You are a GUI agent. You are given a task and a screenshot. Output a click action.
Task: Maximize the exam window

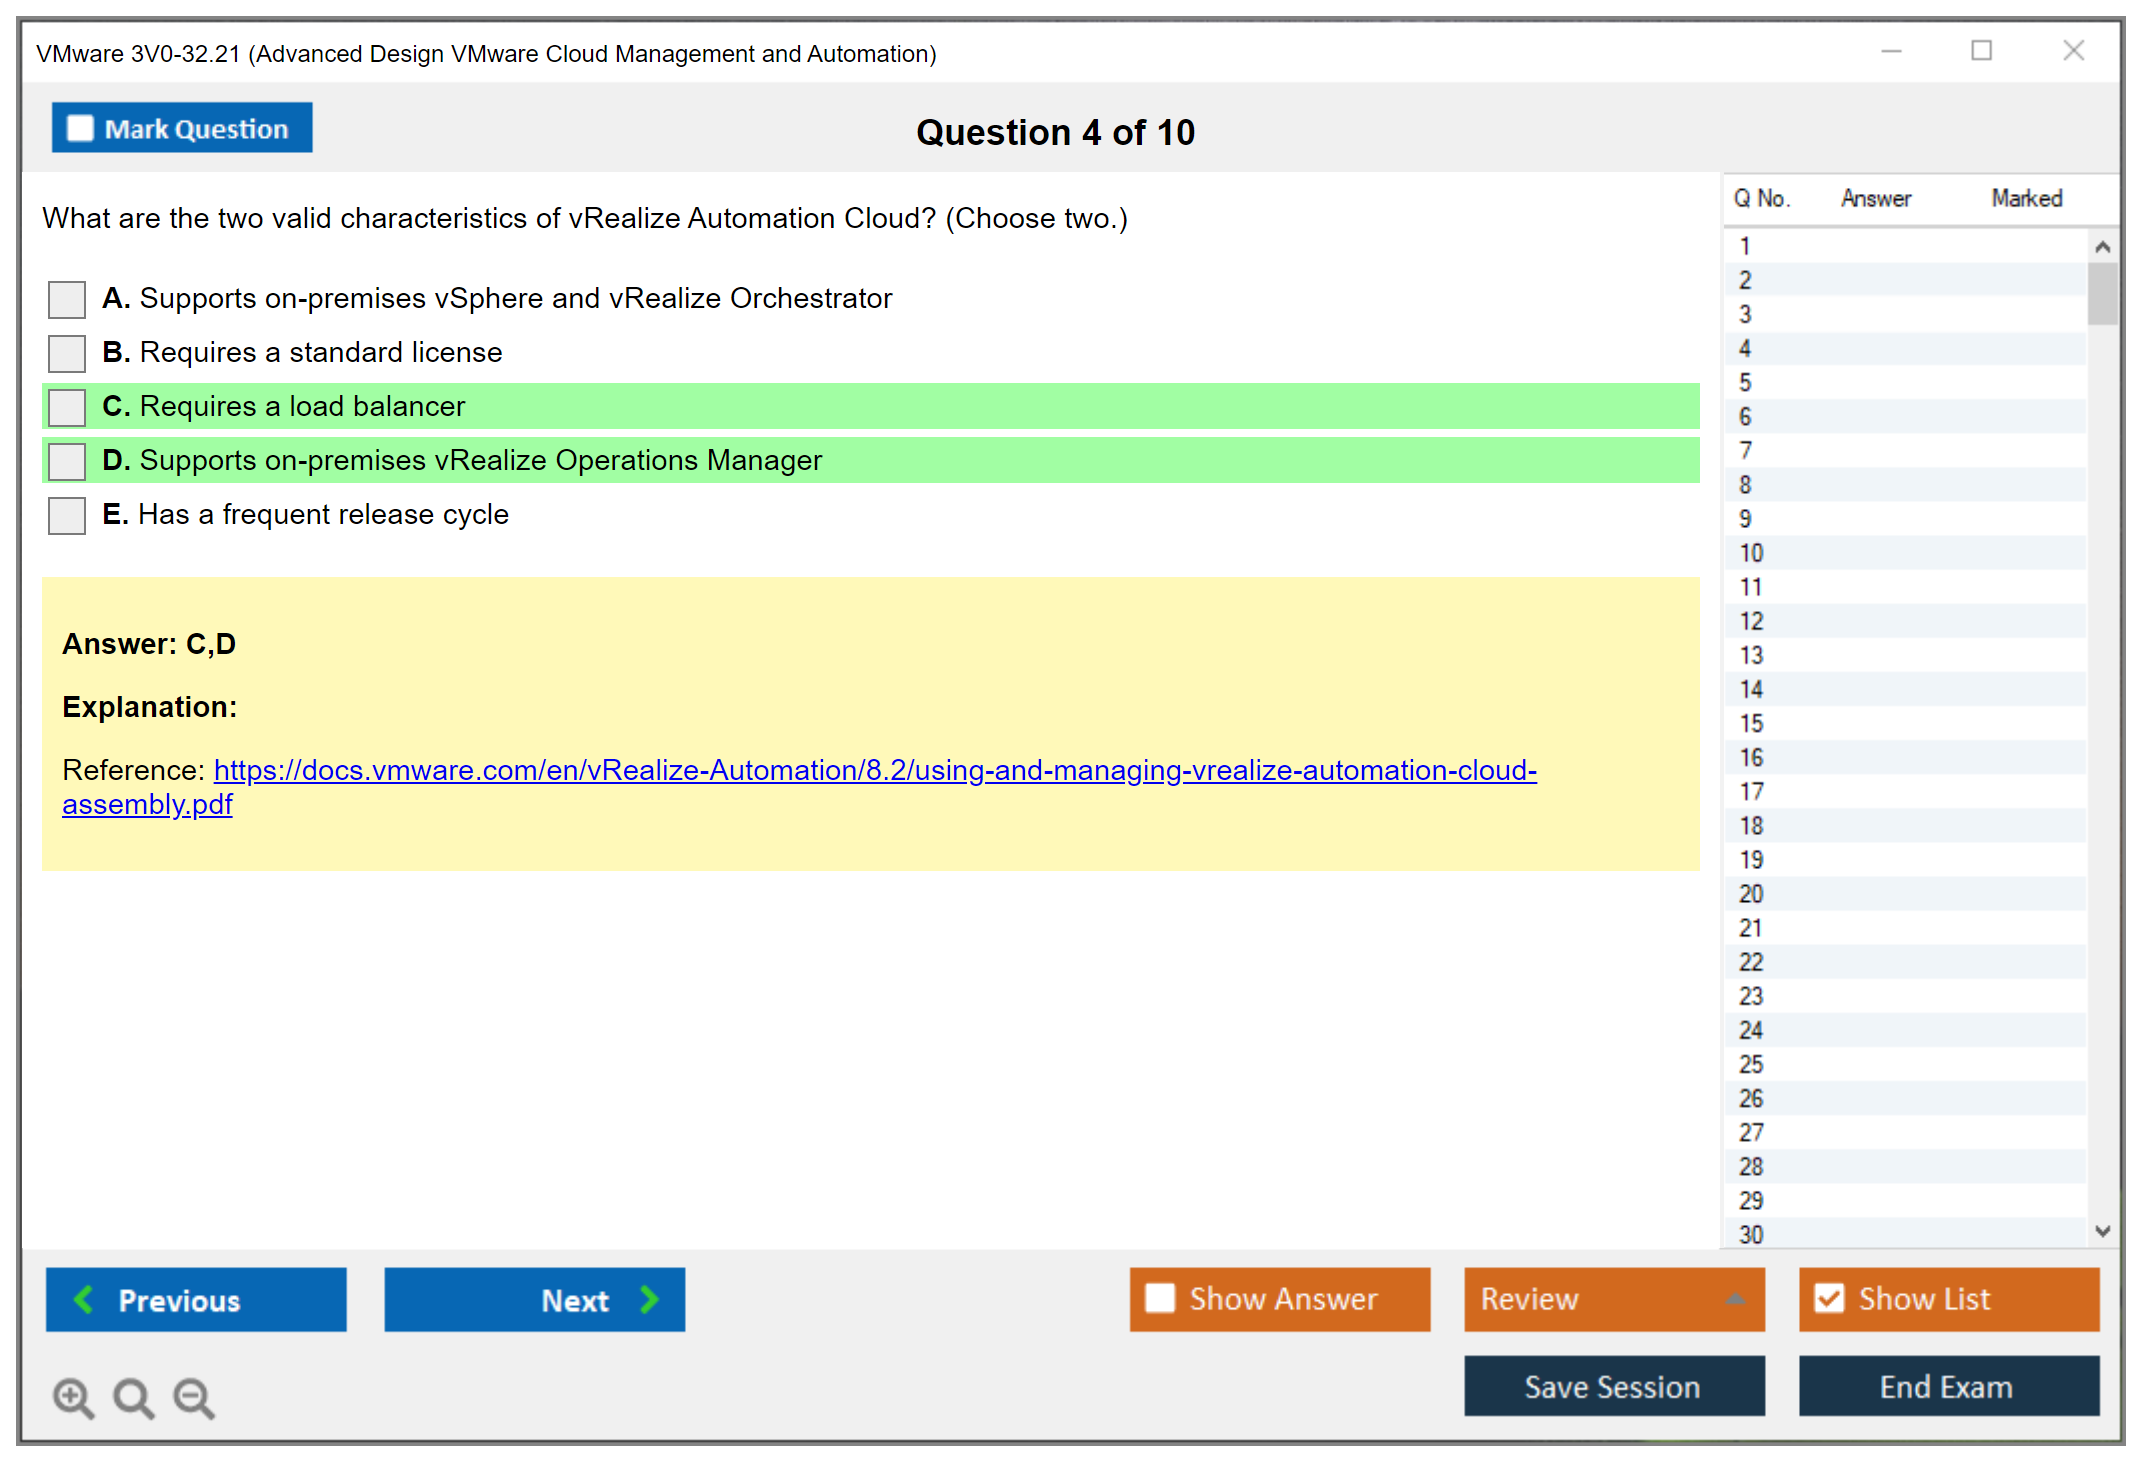(x=1981, y=51)
